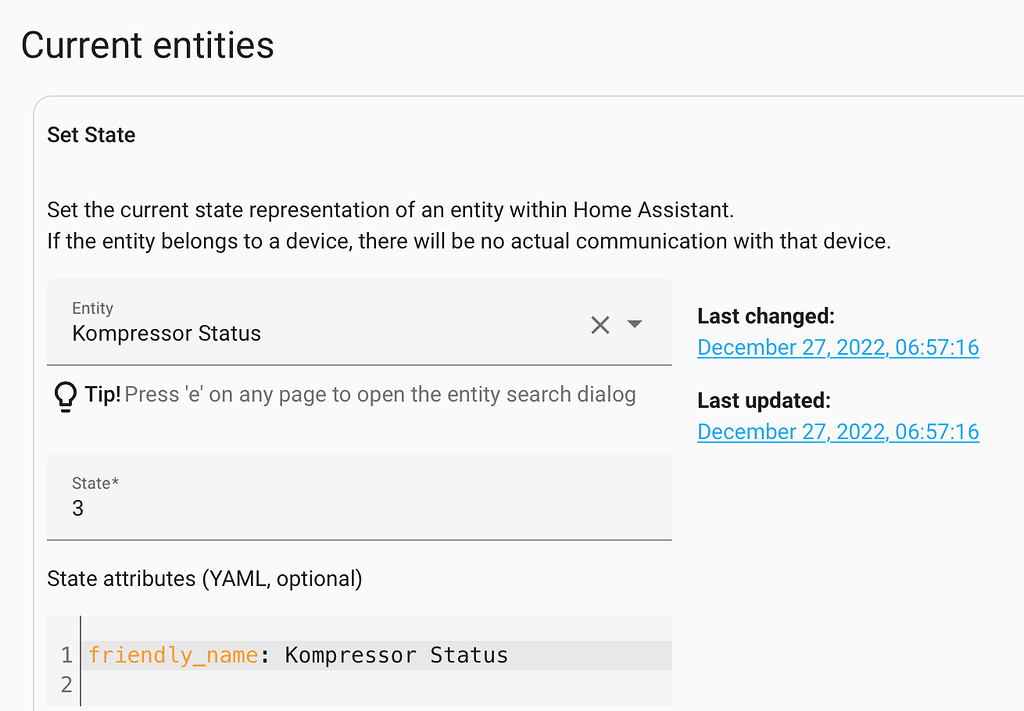Click the Last updated label

click(764, 400)
